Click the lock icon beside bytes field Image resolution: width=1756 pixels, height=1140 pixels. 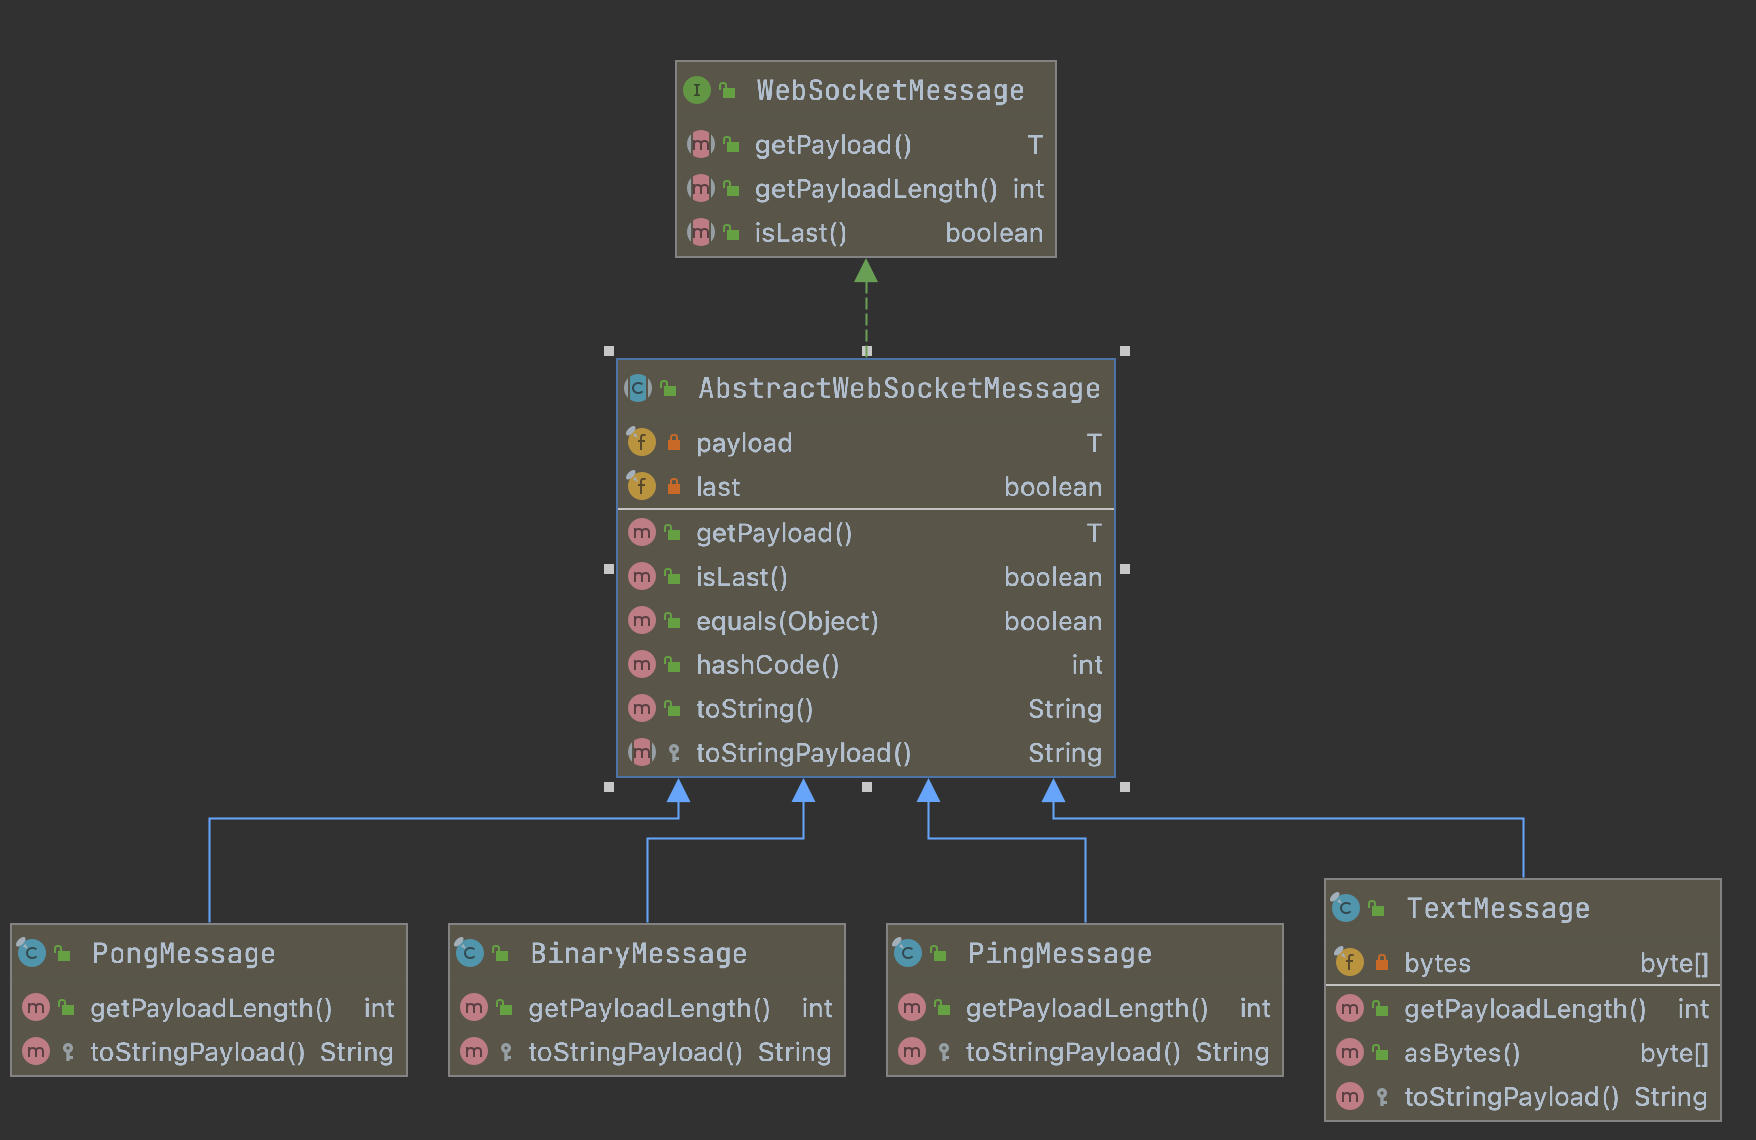[x=1382, y=962]
